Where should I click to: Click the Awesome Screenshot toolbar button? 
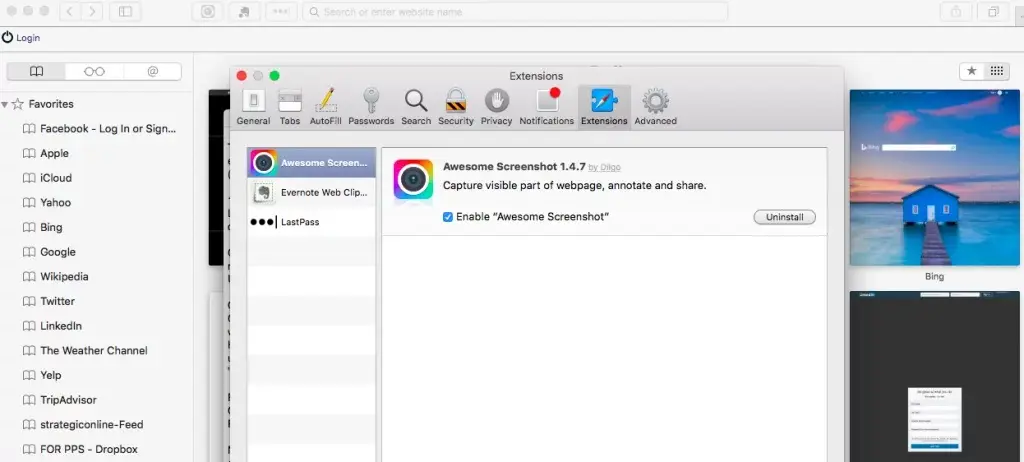click(x=208, y=12)
